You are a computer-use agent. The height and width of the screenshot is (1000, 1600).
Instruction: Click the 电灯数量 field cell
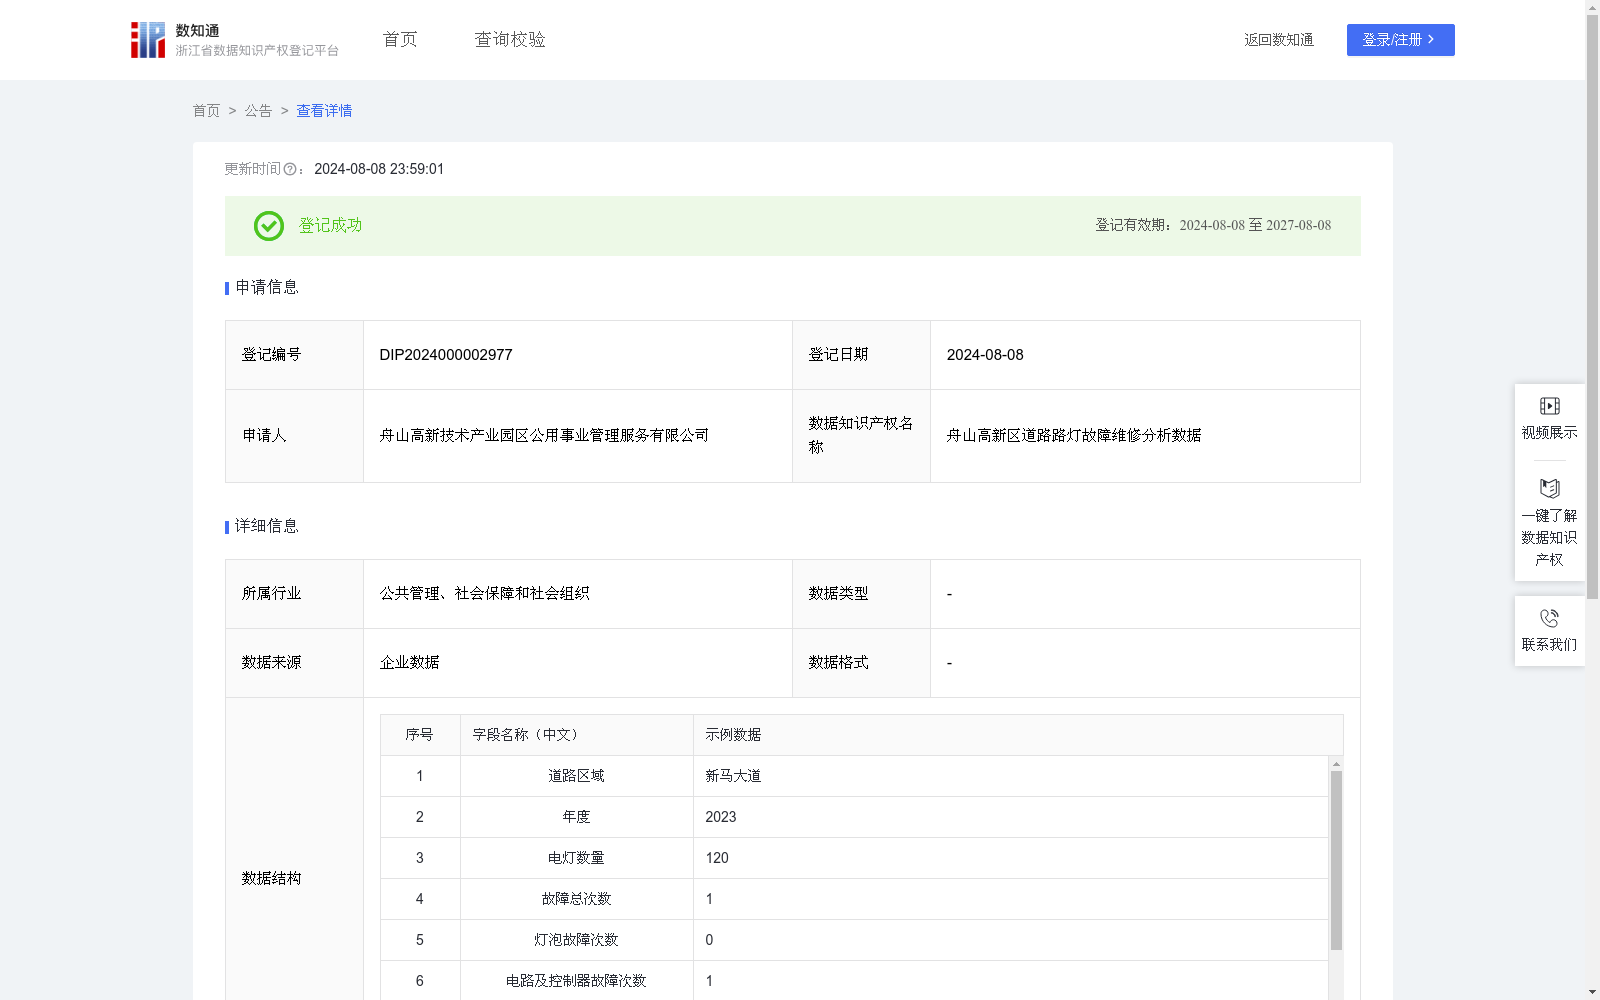(577, 858)
